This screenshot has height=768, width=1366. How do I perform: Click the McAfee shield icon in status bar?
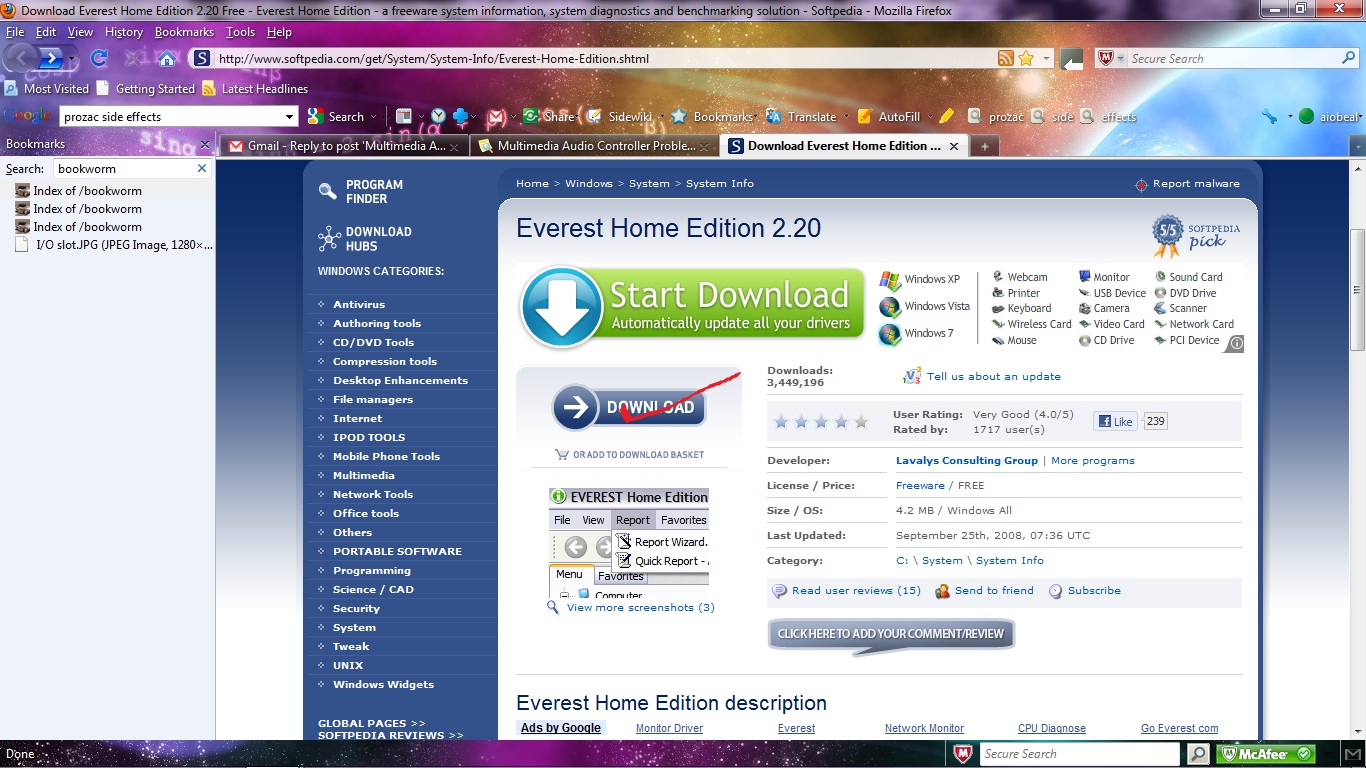962,754
